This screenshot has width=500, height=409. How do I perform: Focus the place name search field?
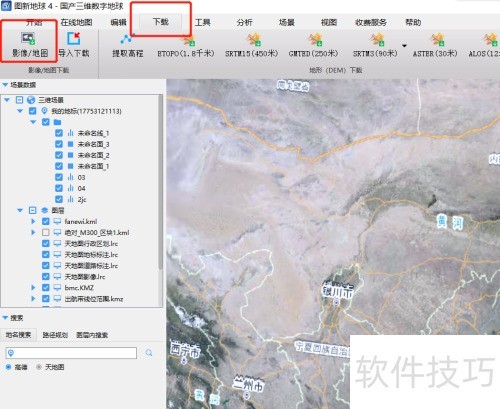tap(71, 353)
